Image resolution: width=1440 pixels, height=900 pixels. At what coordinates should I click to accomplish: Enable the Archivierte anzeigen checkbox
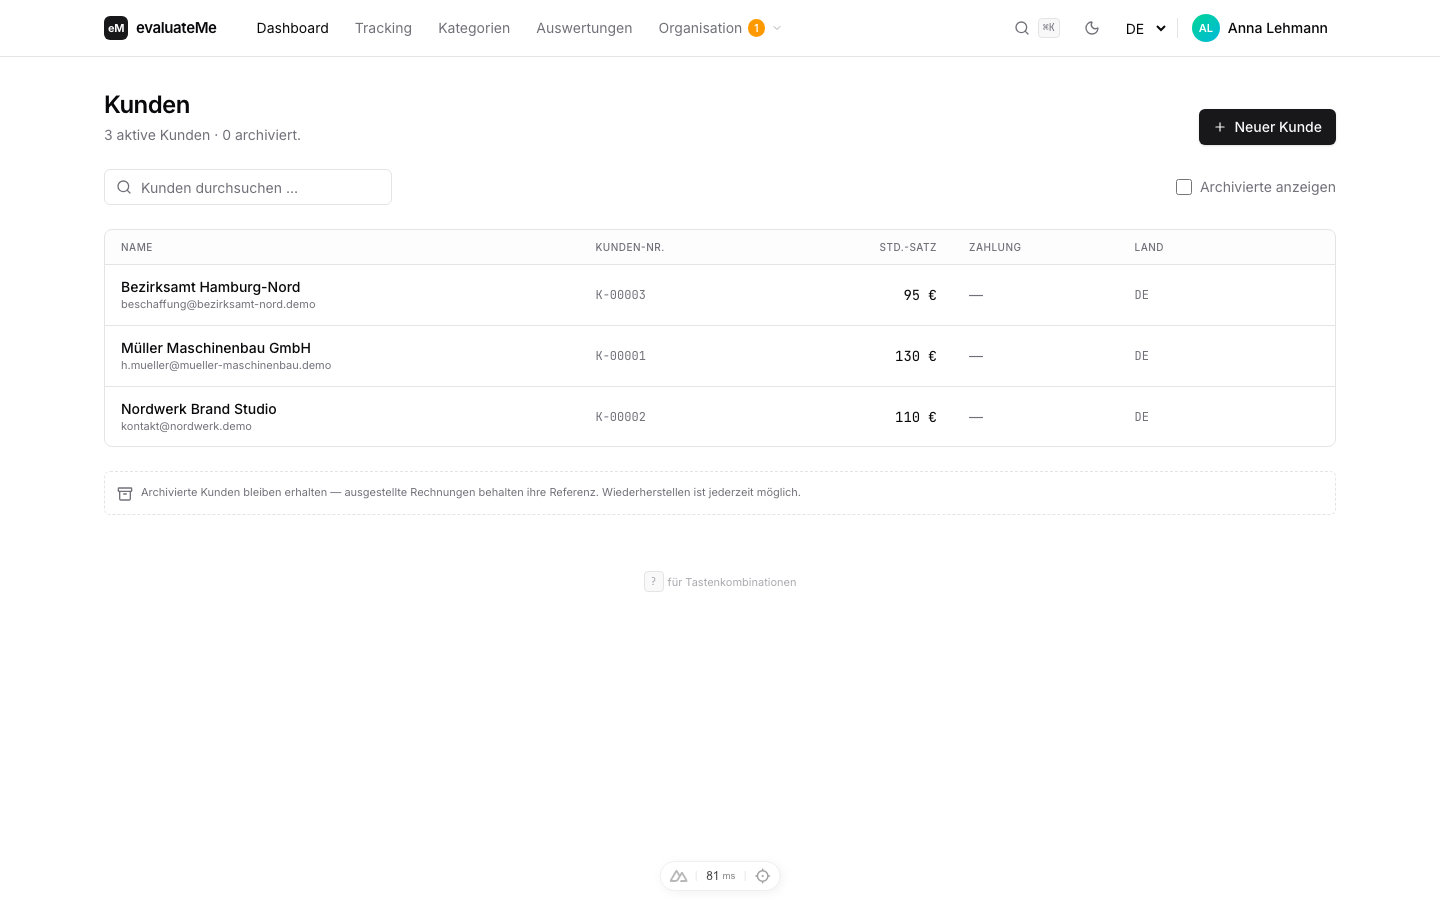(1184, 187)
